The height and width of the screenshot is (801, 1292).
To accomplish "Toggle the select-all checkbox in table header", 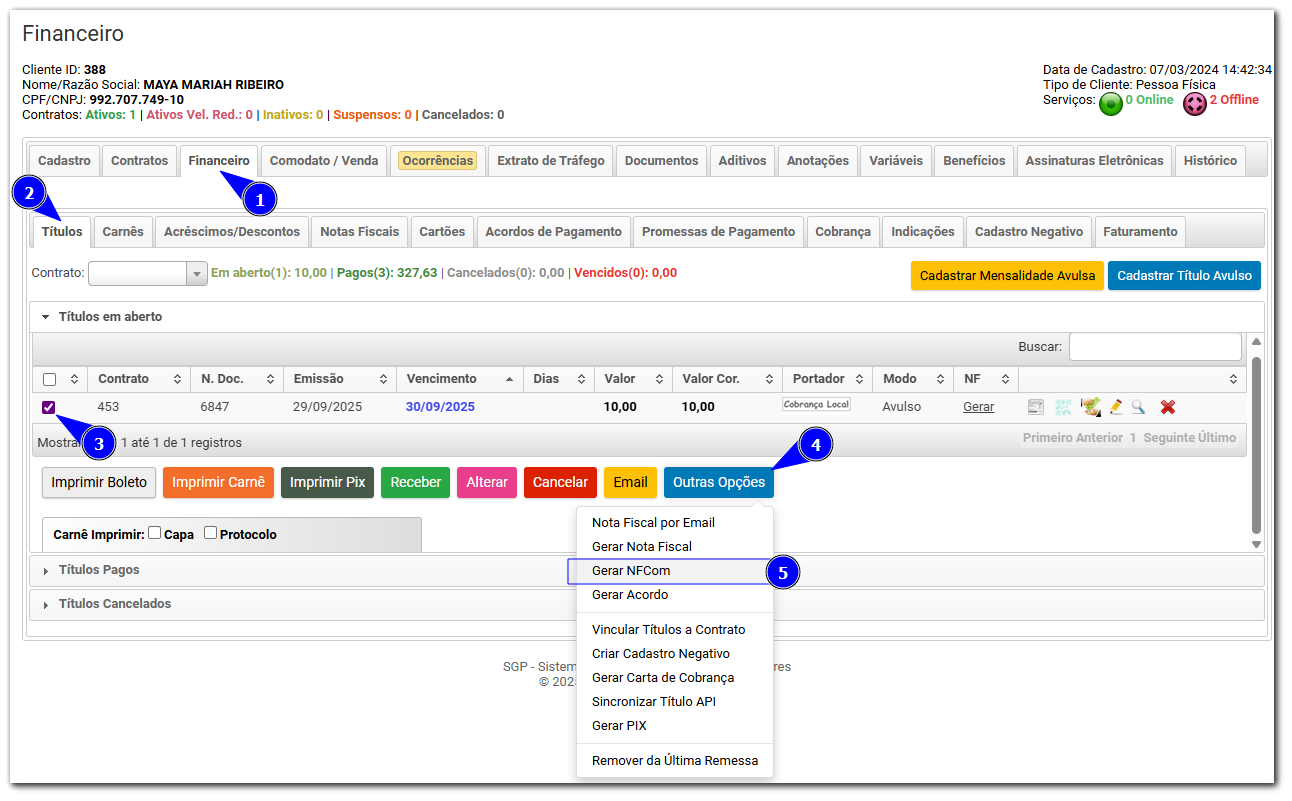I will click(x=49, y=379).
